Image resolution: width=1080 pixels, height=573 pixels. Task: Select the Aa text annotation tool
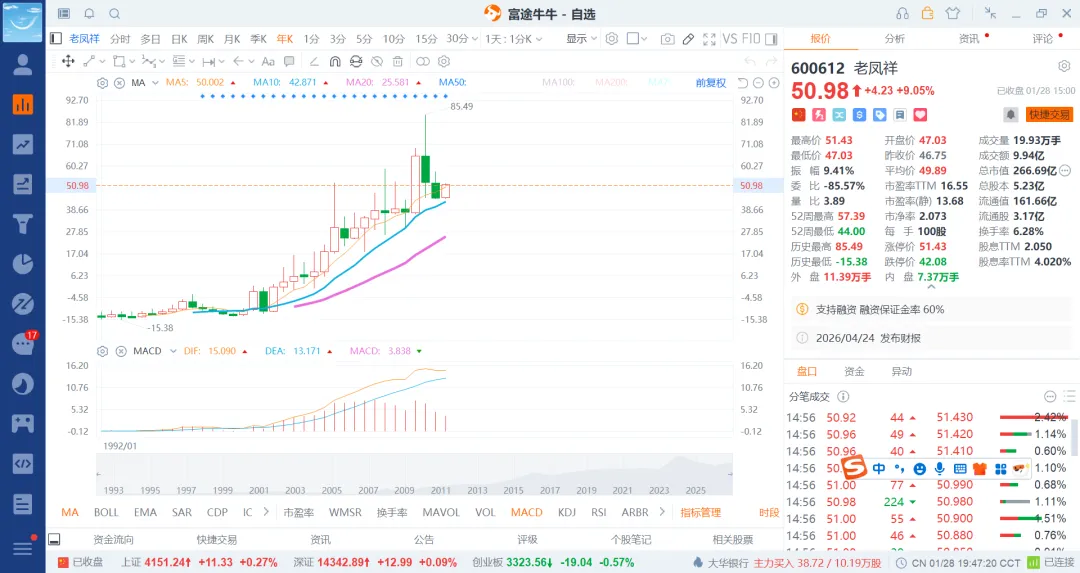pos(268,61)
